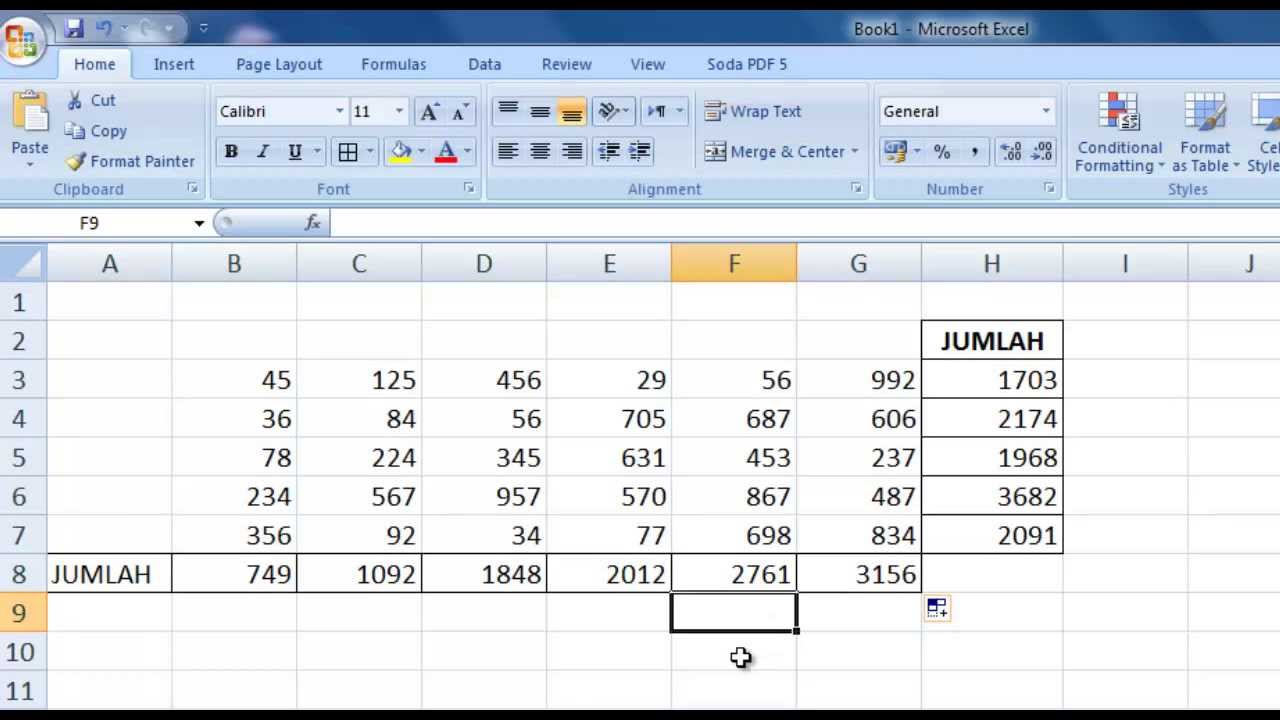Viewport: 1280px width, 720px height.
Task: Open the Page Layout tab
Action: [x=279, y=64]
